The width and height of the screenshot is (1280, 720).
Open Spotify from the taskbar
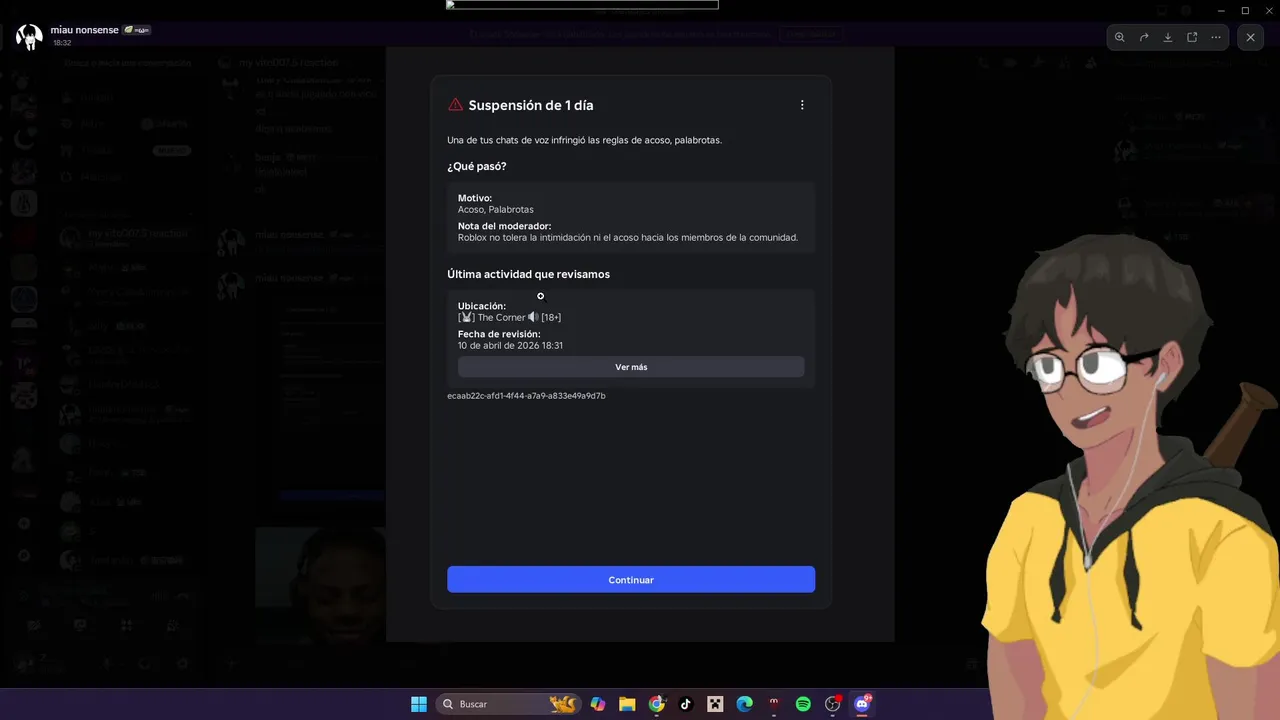coord(803,704)
